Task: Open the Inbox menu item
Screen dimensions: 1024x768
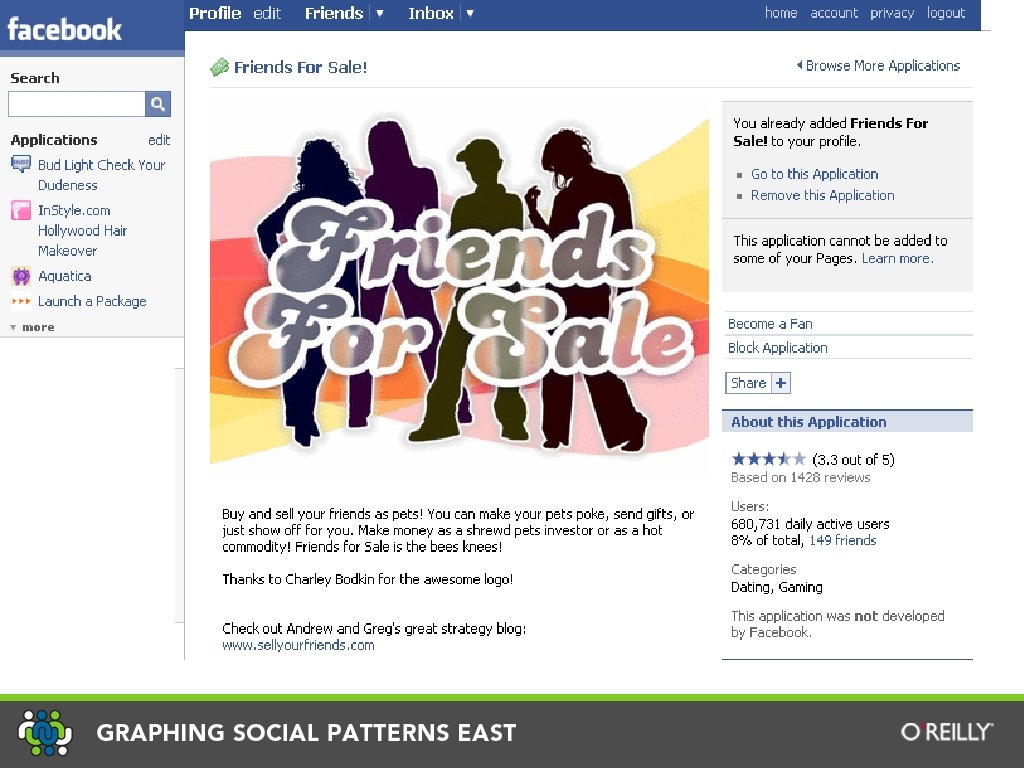Action: (430, 13)
